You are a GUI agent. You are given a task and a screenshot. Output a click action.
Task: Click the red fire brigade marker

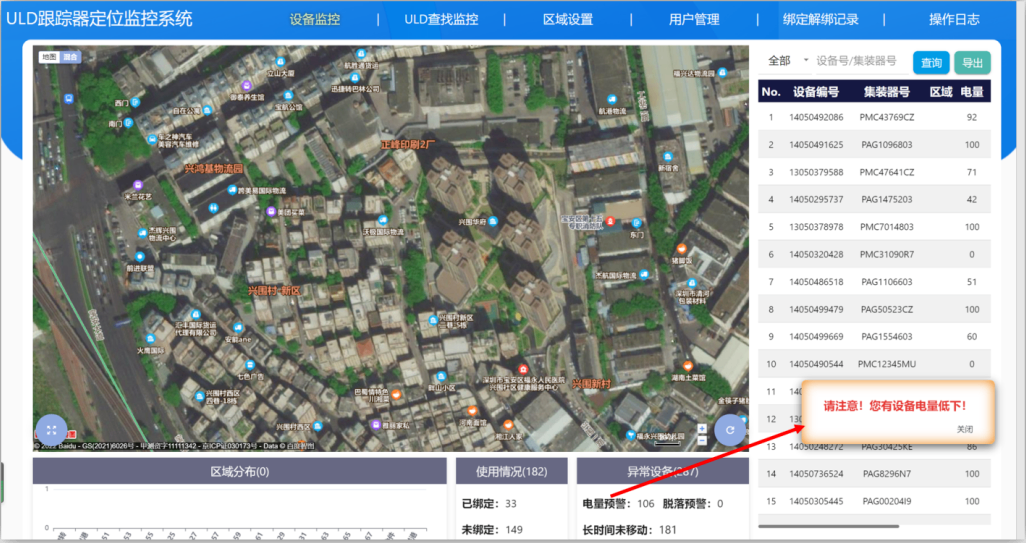click(x=610, y=222)
